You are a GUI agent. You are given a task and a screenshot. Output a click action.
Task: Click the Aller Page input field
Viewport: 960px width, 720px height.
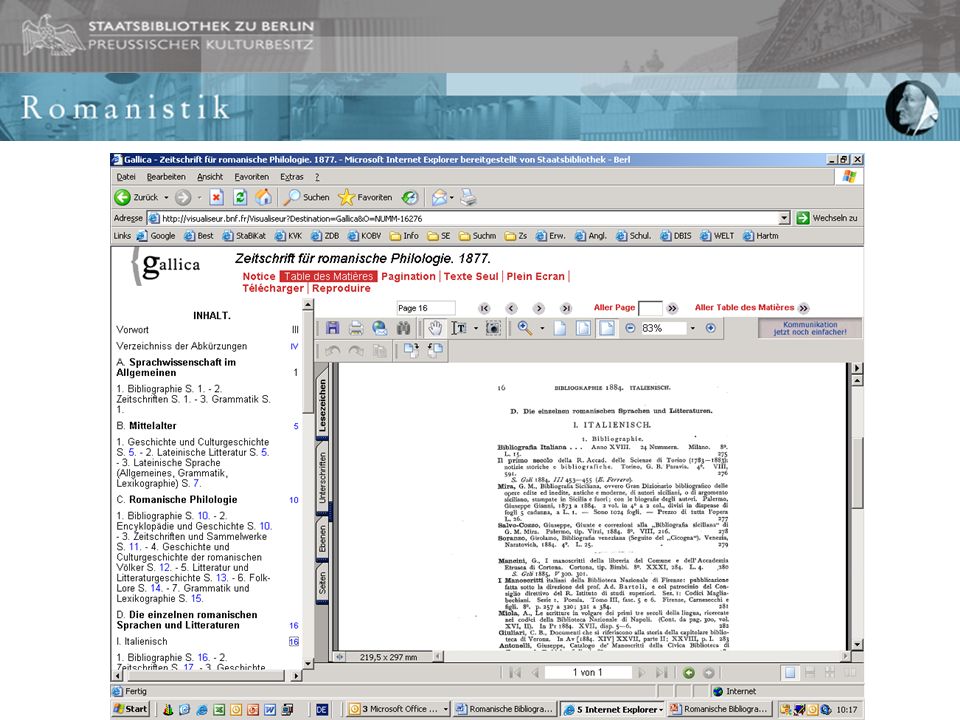(x=650, y=308)
